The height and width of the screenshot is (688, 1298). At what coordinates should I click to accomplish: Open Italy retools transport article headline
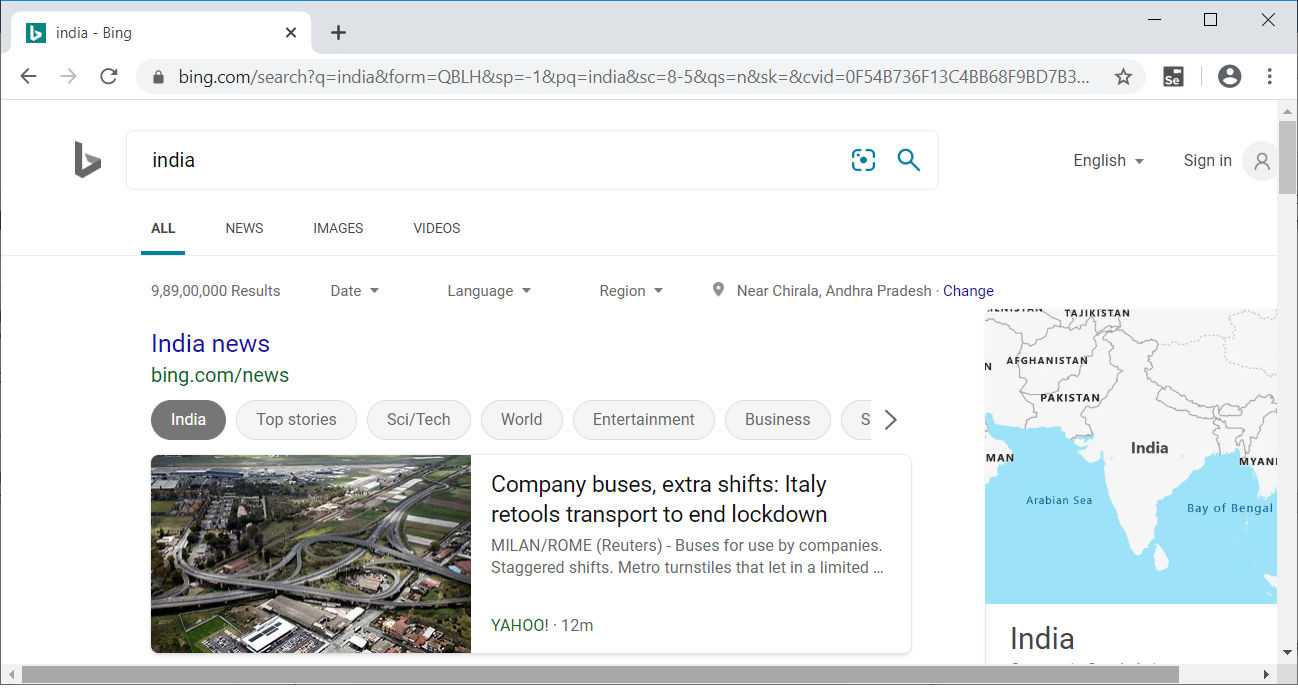tap(659, 499)
